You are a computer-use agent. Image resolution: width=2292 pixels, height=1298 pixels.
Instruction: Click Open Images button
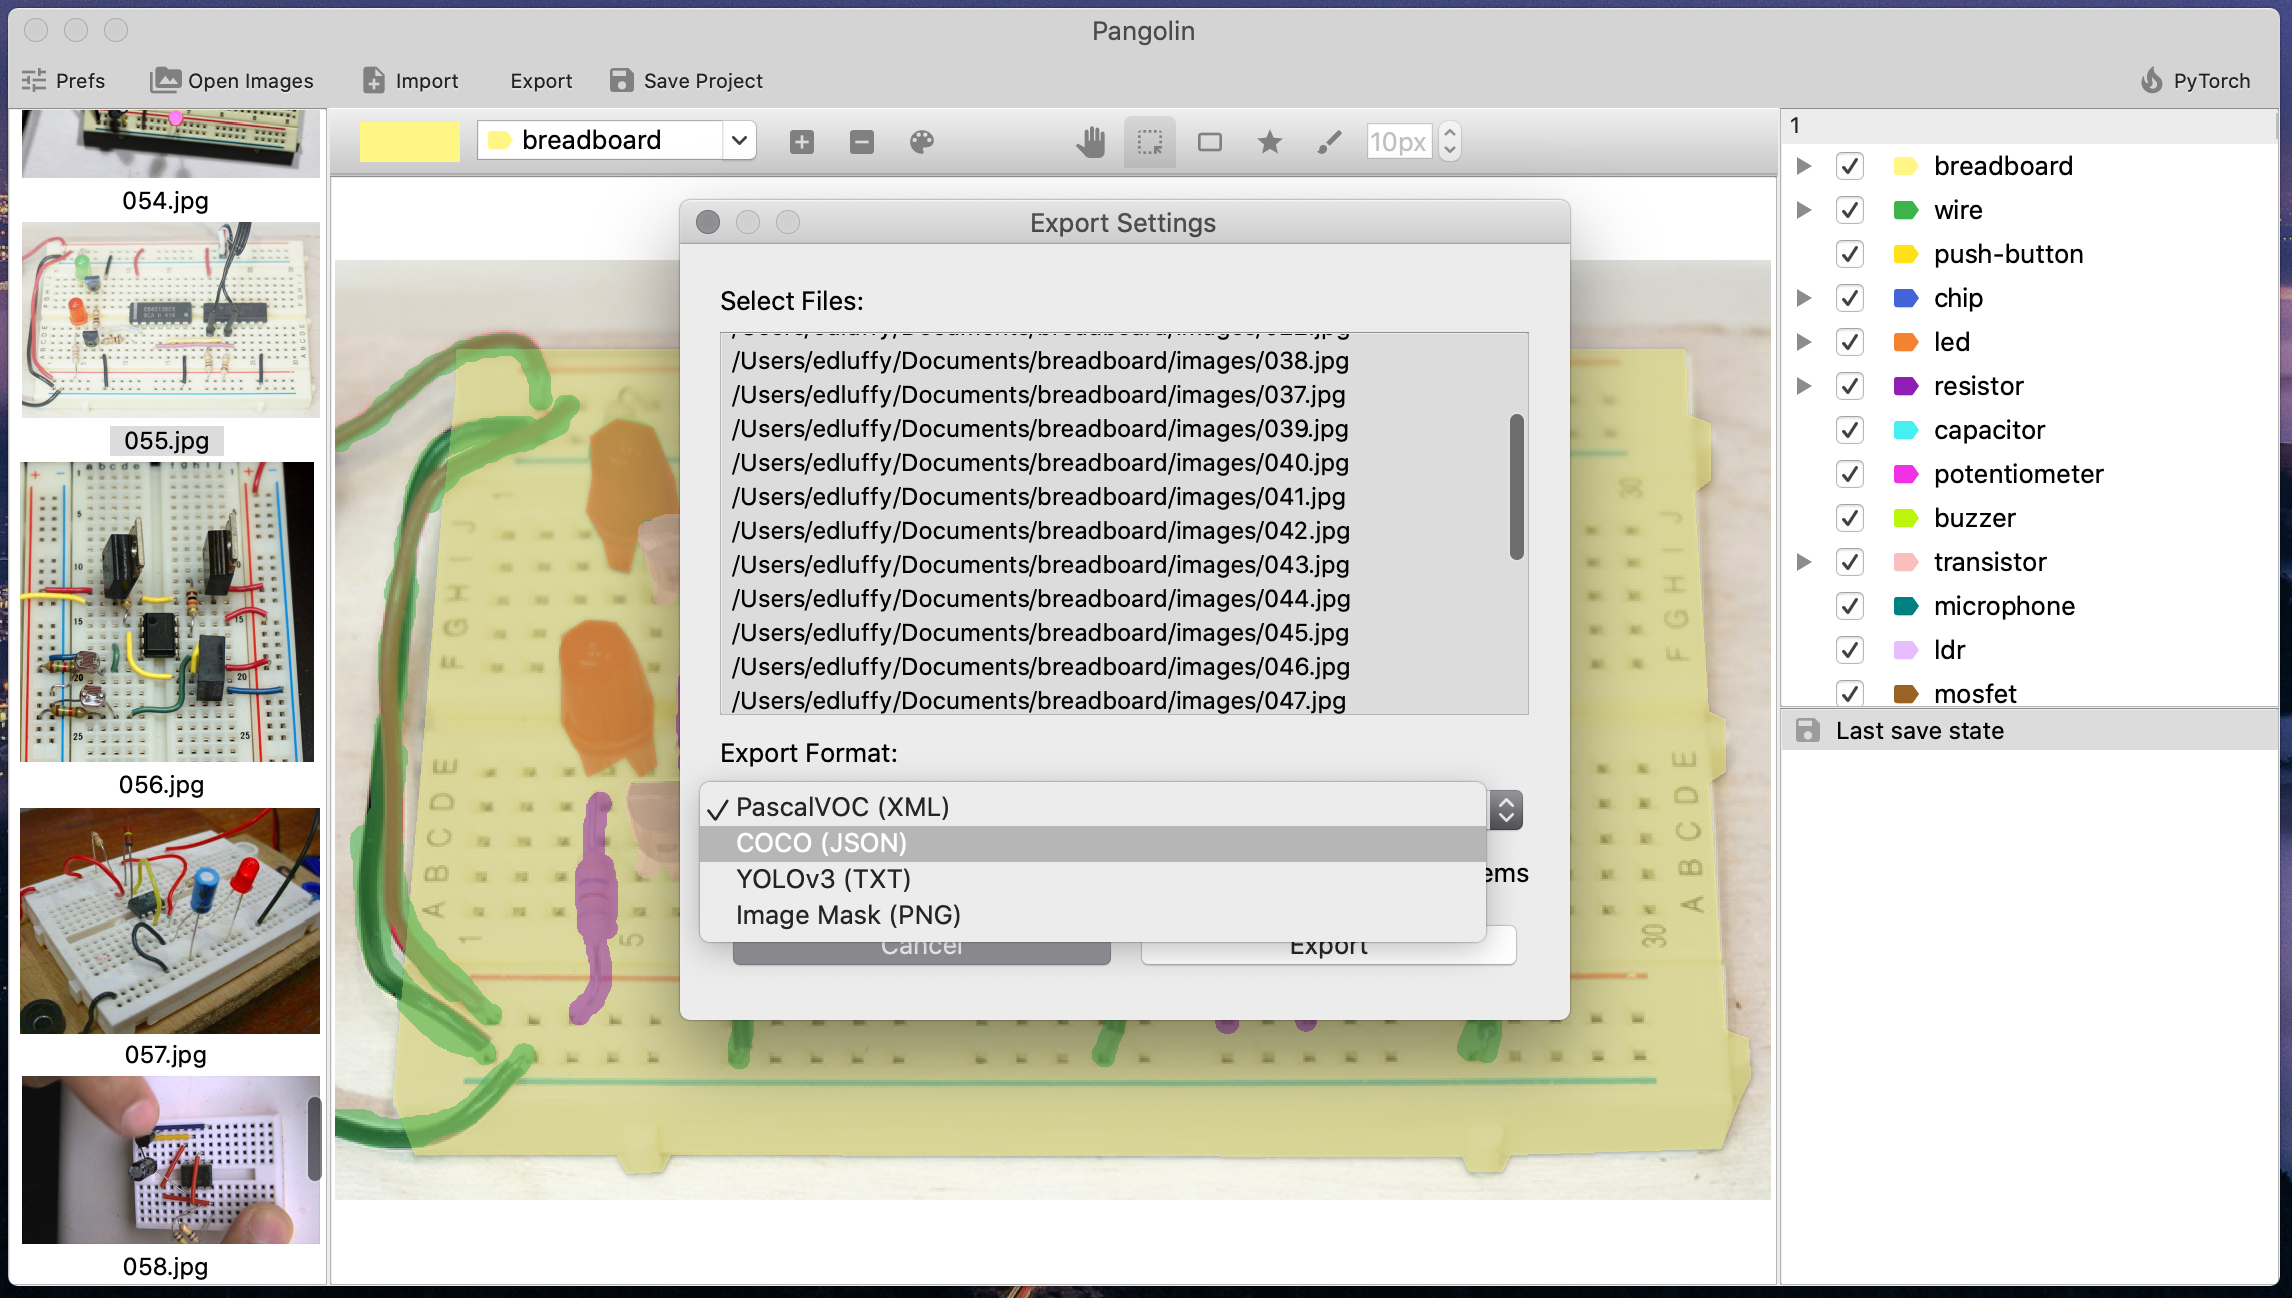pos(232,81)
